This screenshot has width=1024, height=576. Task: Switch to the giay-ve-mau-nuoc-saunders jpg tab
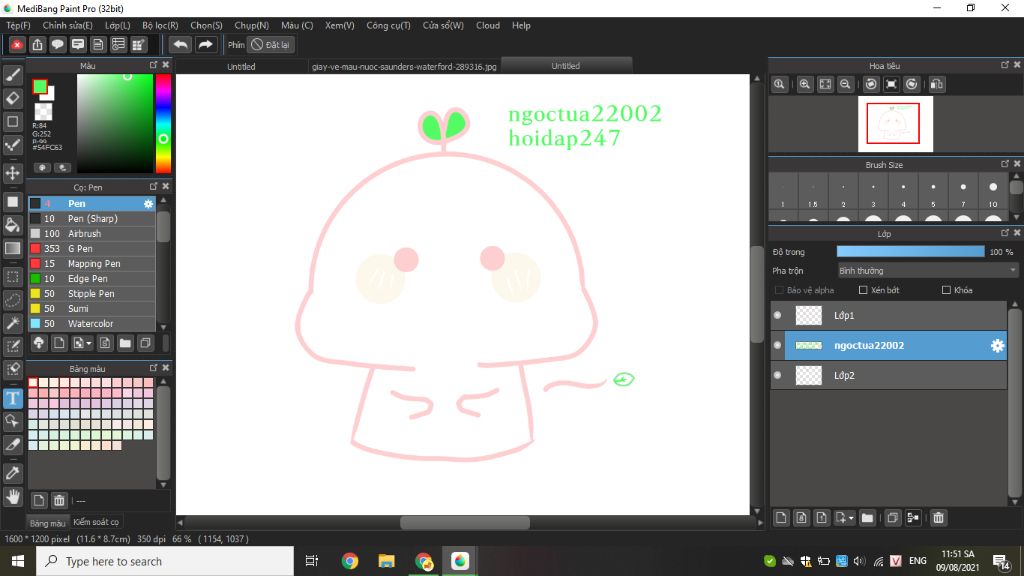coord(404,67)
